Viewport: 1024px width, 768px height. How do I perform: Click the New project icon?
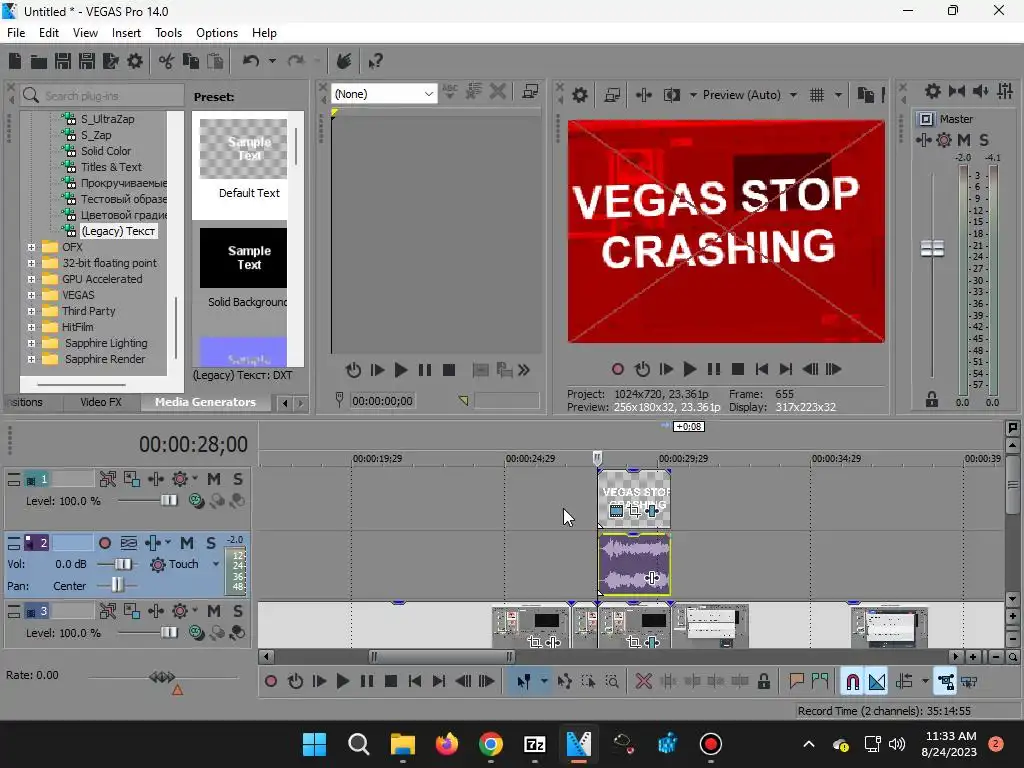[x=14, y=61]
